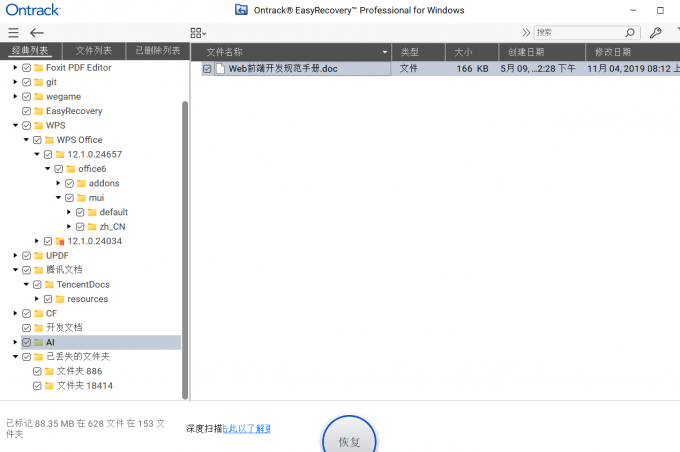Switch to the 已删除列表 tab
680x452 pixels.
(x=158, y=50)
